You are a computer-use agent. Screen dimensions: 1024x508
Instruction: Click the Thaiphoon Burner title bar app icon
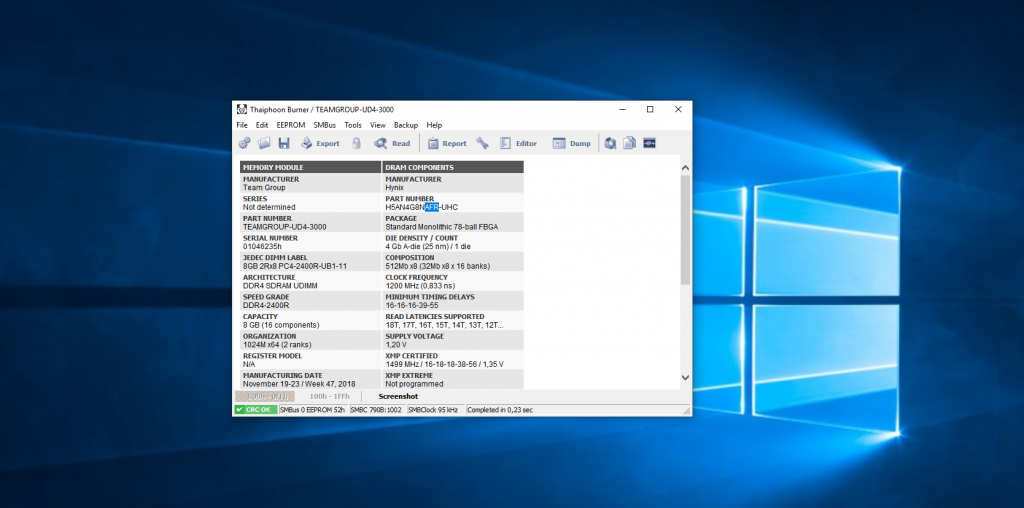pyautogui.click(x=242, y=110)
